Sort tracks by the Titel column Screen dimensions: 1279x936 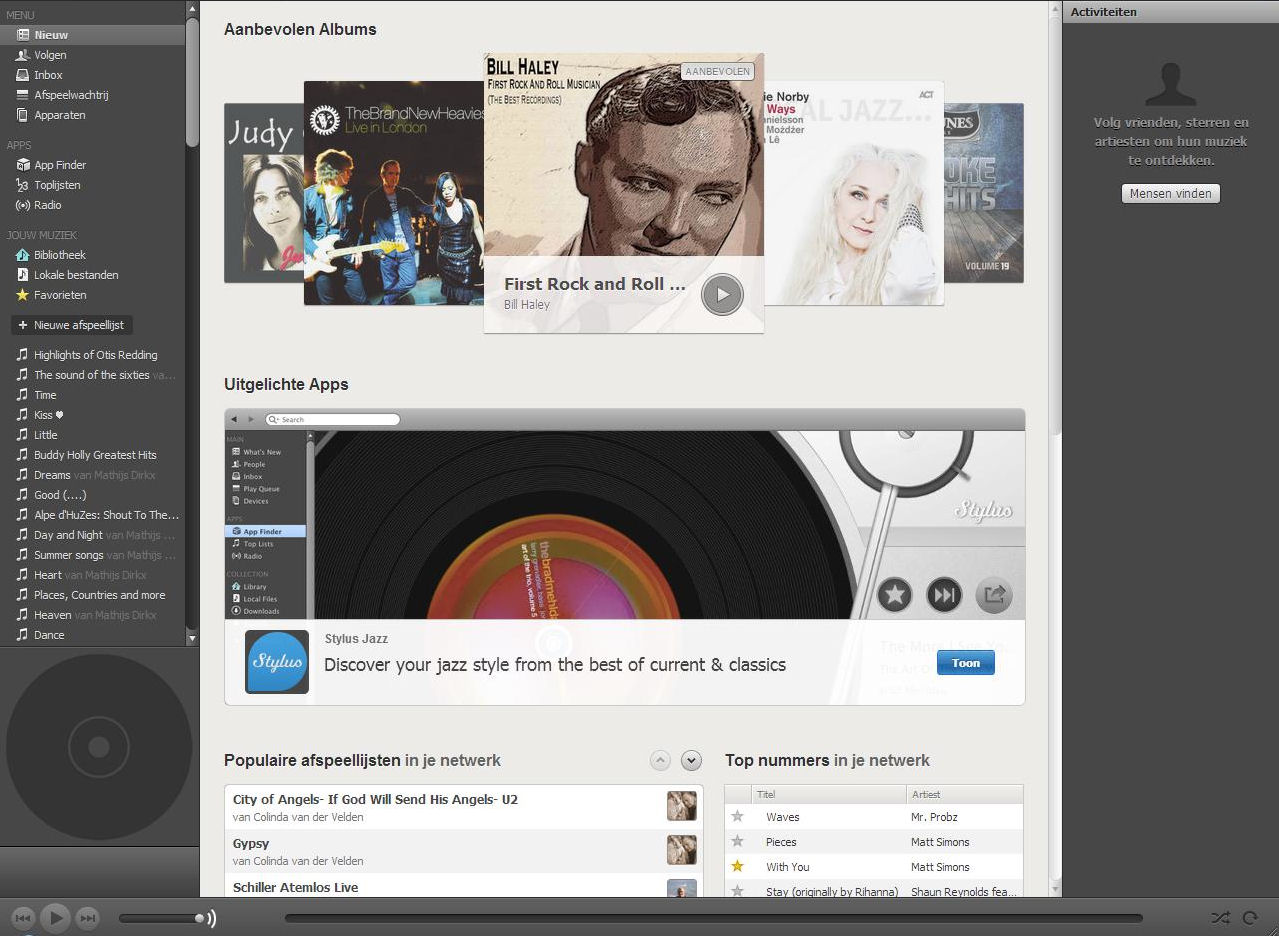(x=829, y=794)
